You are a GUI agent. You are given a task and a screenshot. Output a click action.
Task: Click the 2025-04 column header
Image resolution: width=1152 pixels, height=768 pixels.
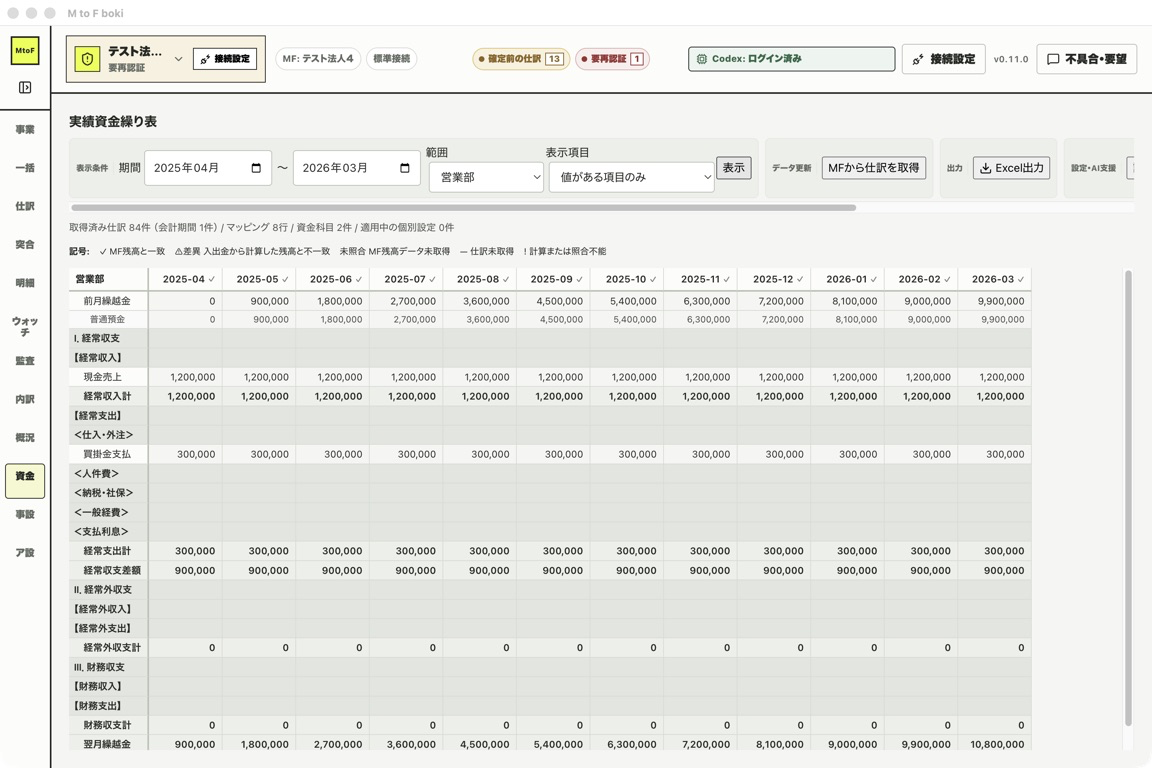click(185, 279)
